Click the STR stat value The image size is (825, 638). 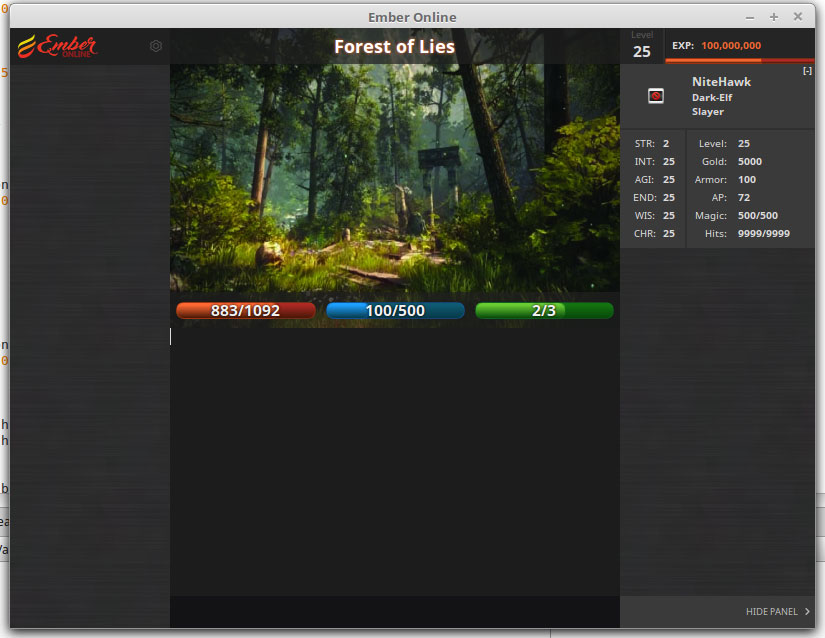pyautogui.click(x=666, y=144)
